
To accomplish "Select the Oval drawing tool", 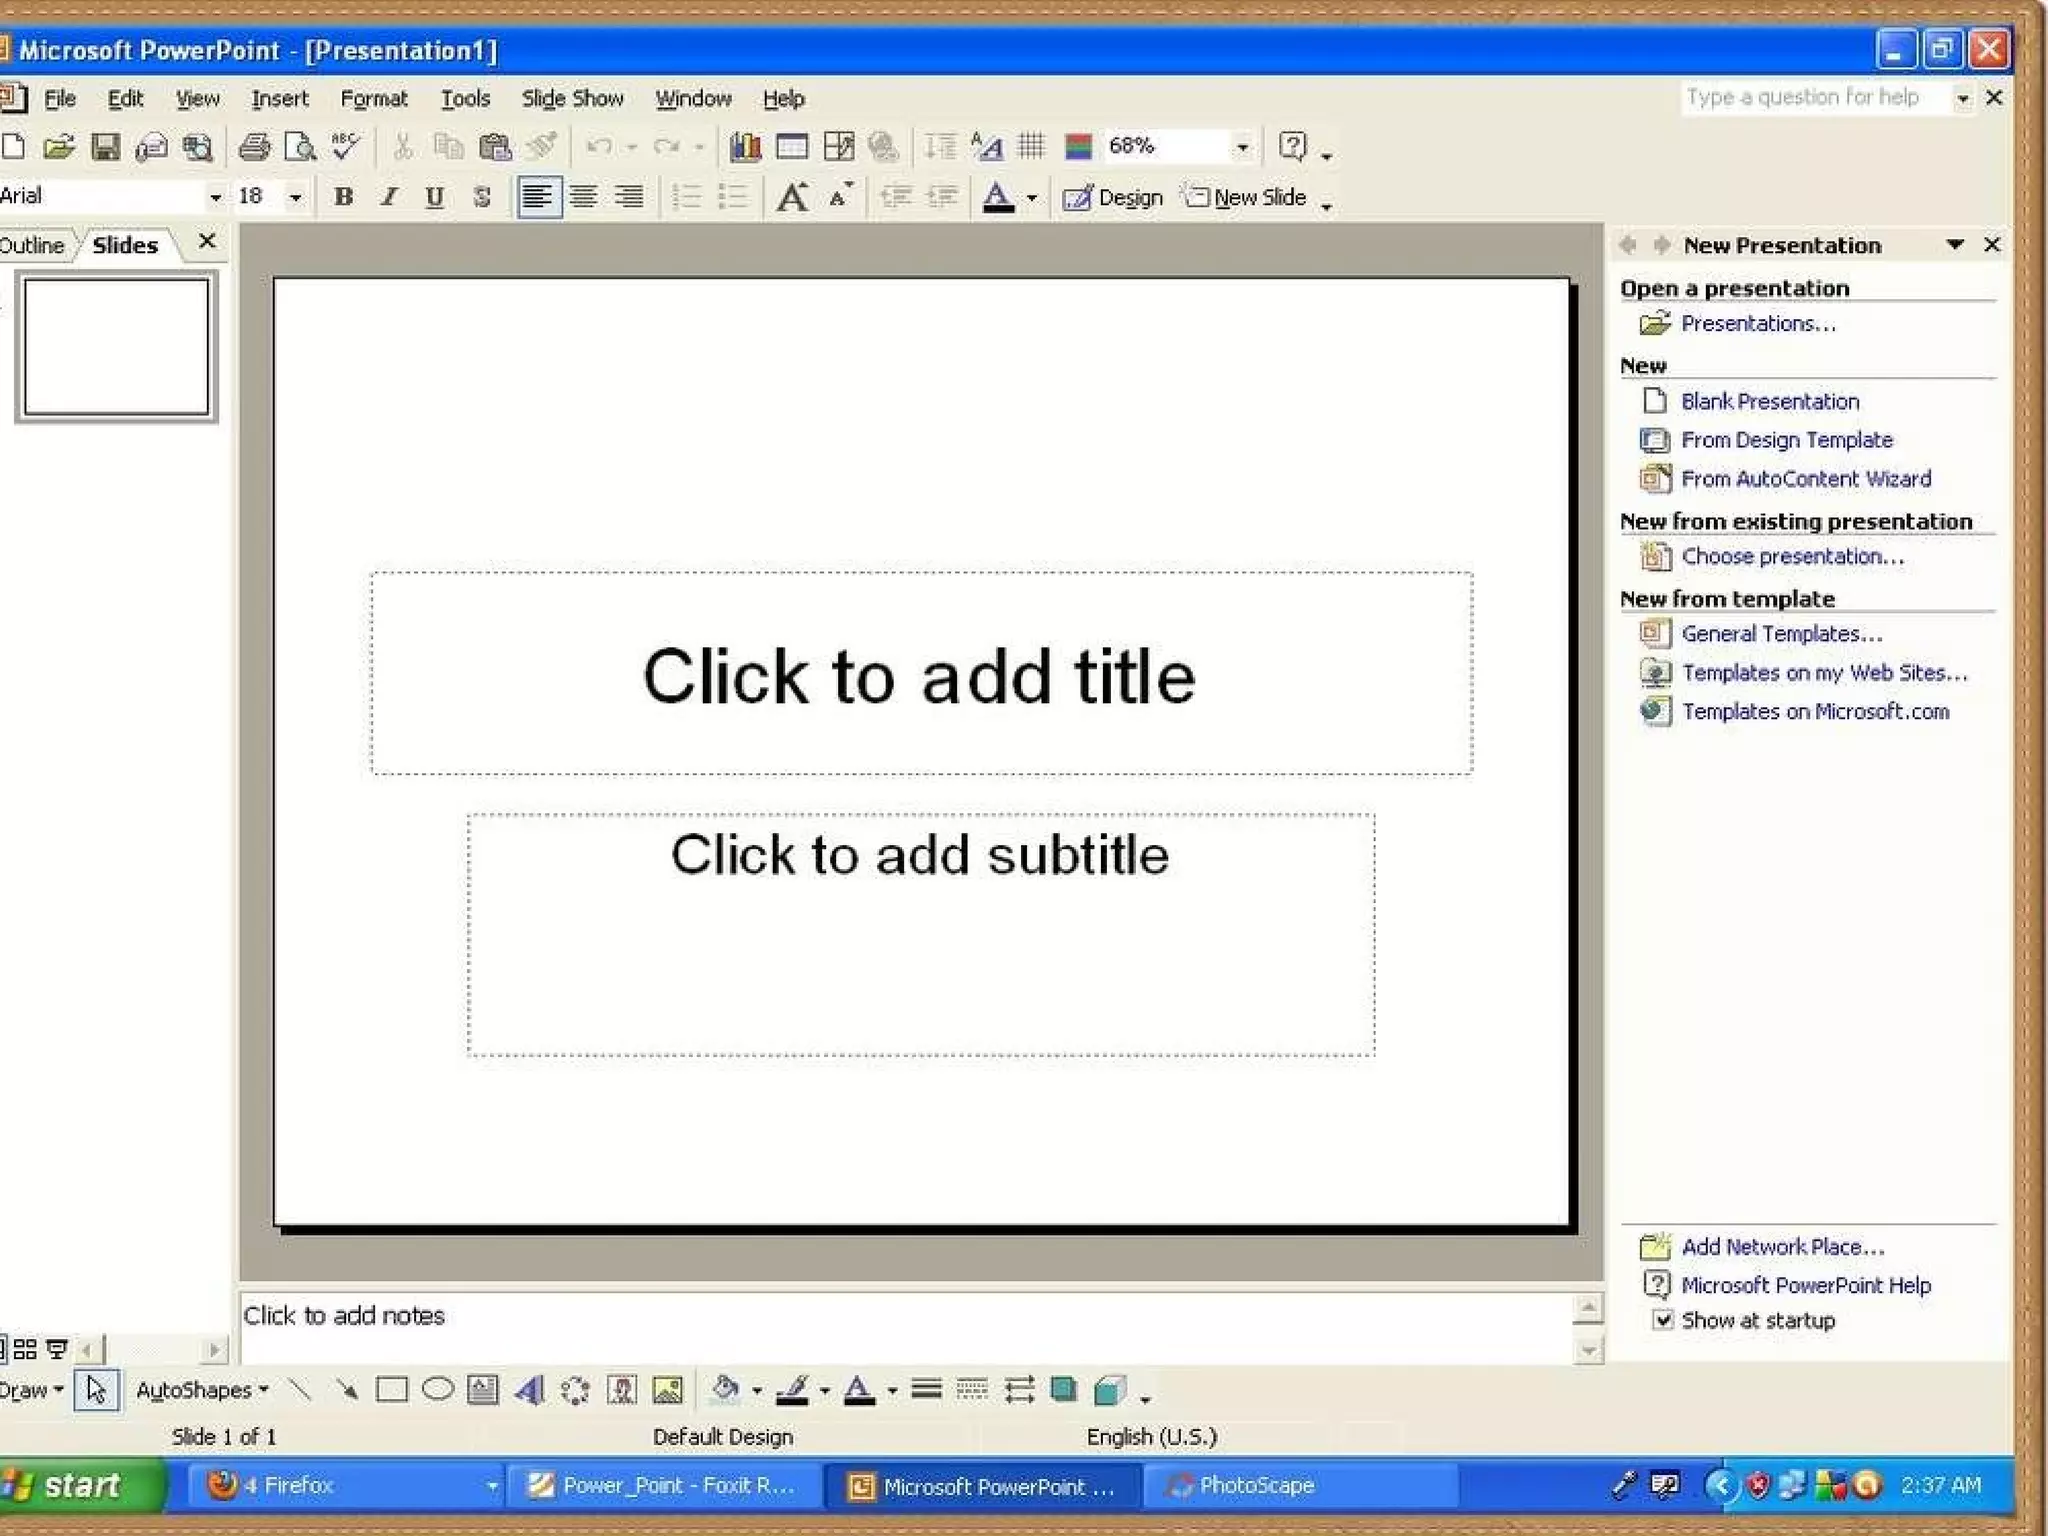I will 437,1389.
